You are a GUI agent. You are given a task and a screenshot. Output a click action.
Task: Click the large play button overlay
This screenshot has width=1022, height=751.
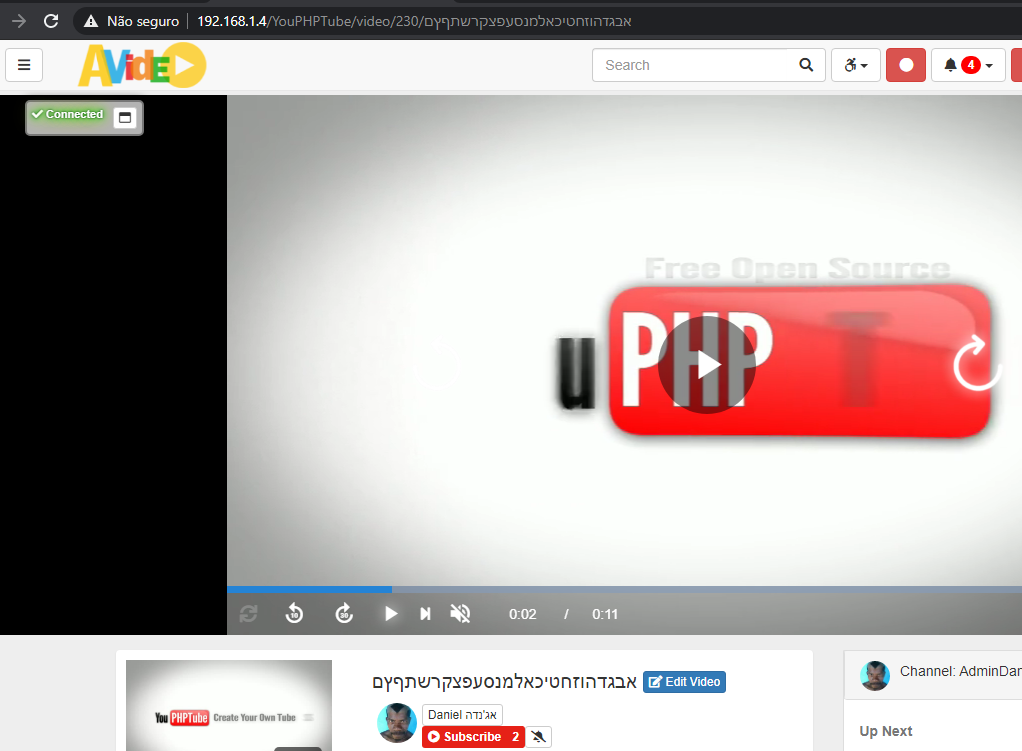(x=707, y=364)
